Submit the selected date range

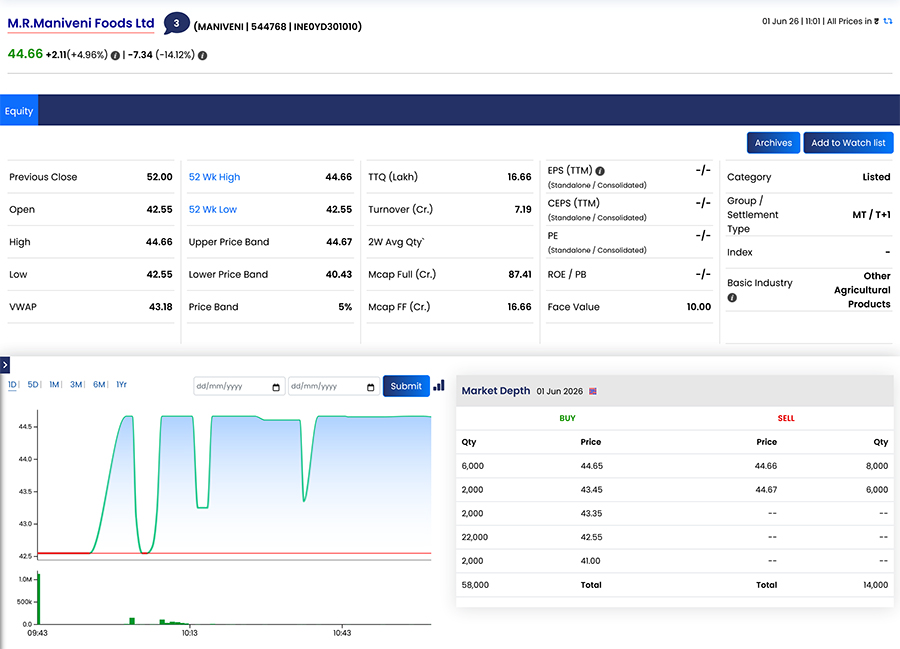[x=406, y=386]
